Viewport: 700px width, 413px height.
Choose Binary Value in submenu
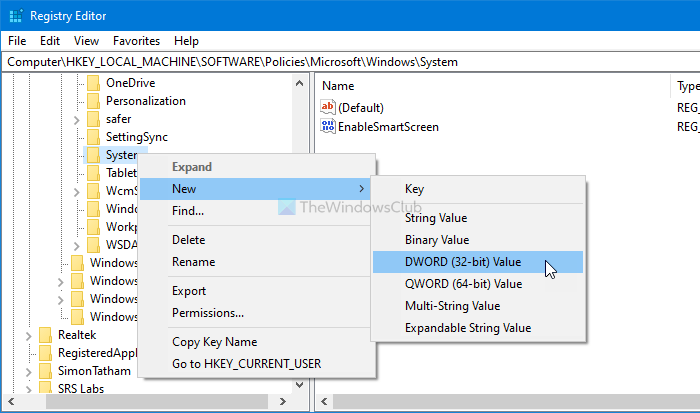[478, 240]
